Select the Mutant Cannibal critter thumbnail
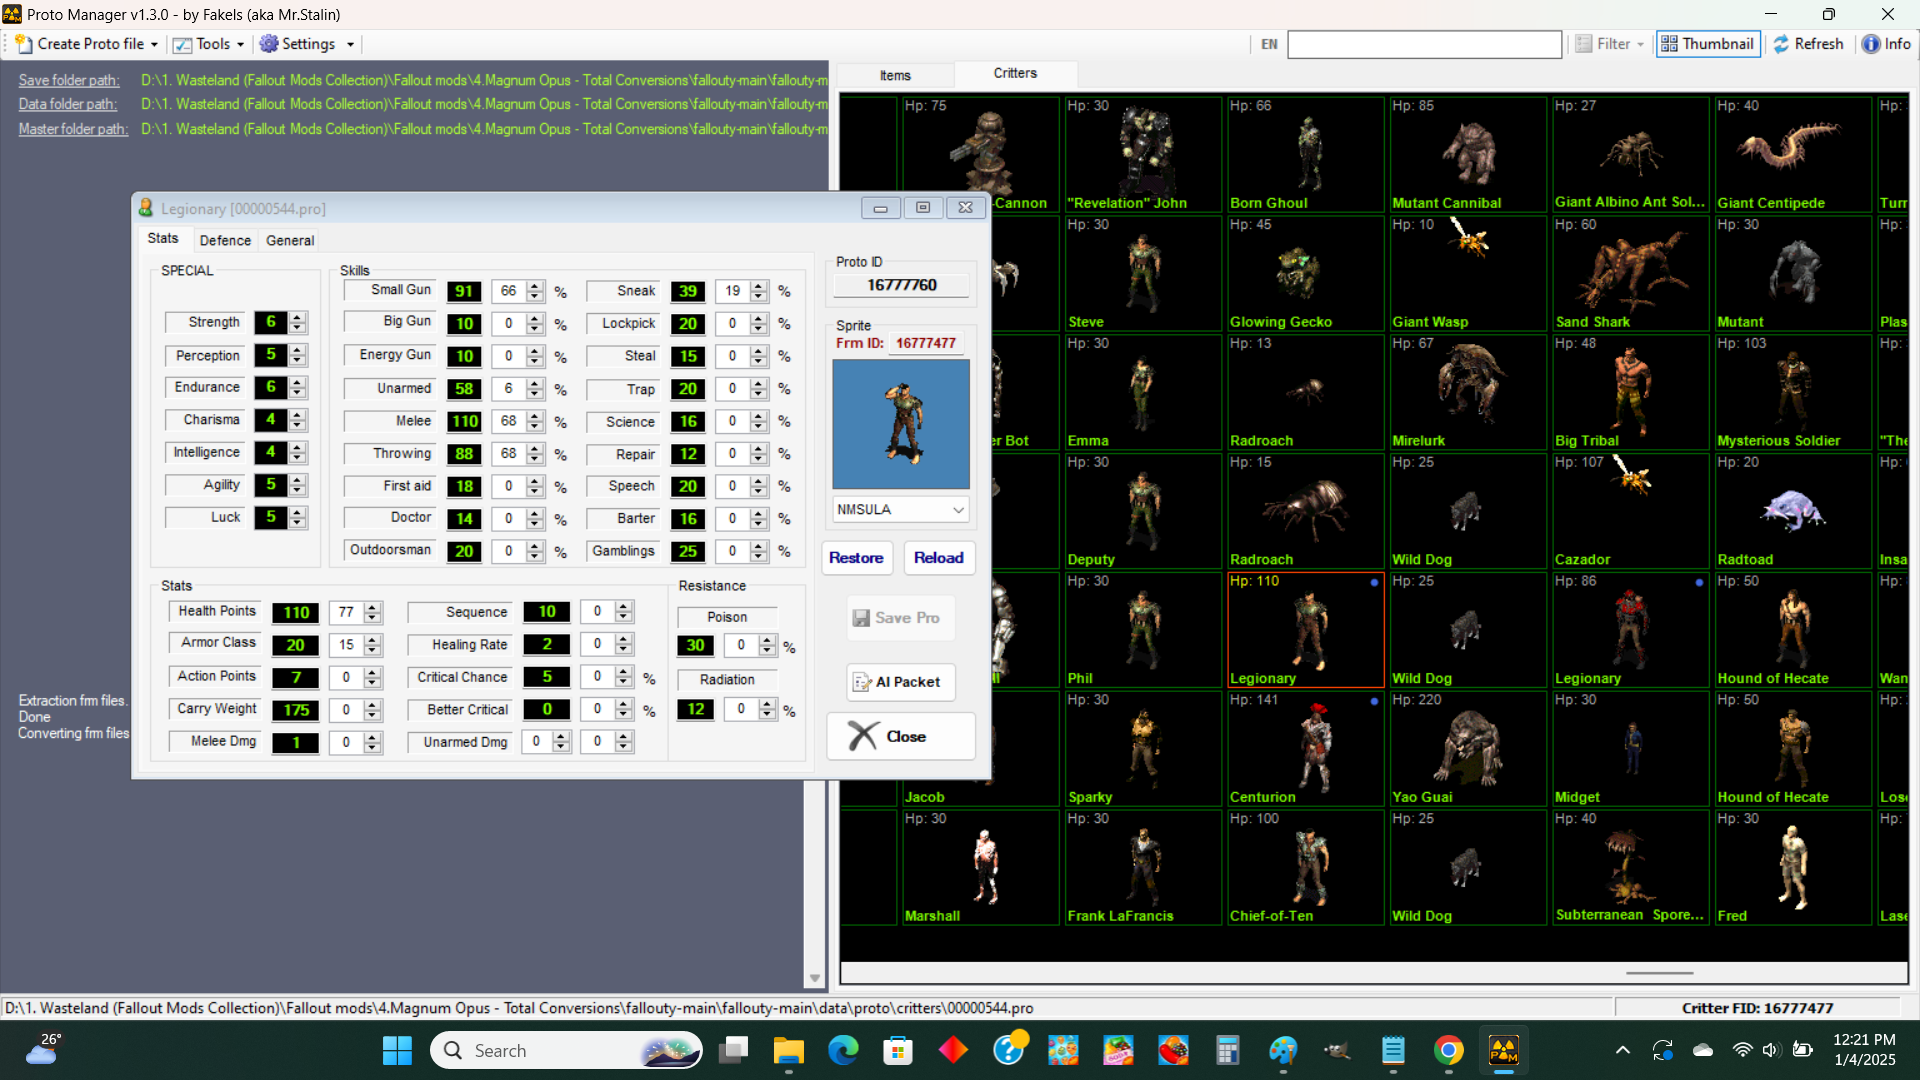 (x=1468, y=154)
